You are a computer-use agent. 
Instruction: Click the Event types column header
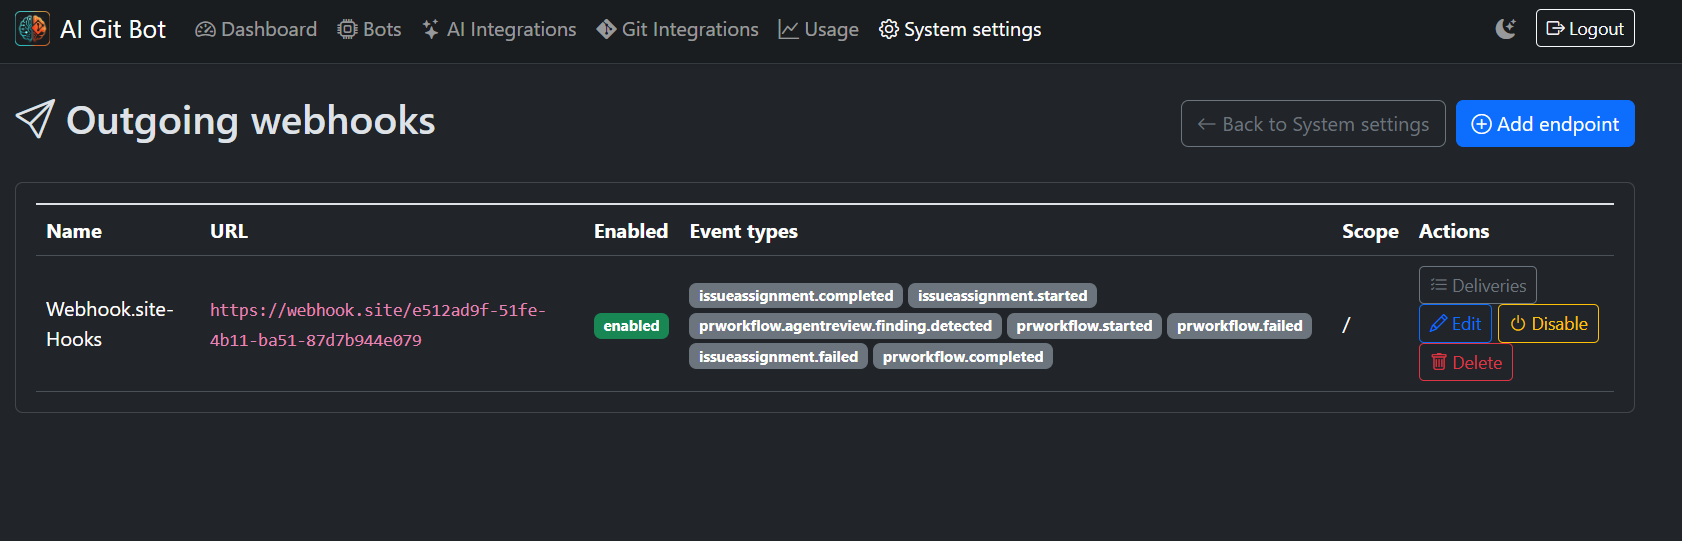(x=744, y=231)
